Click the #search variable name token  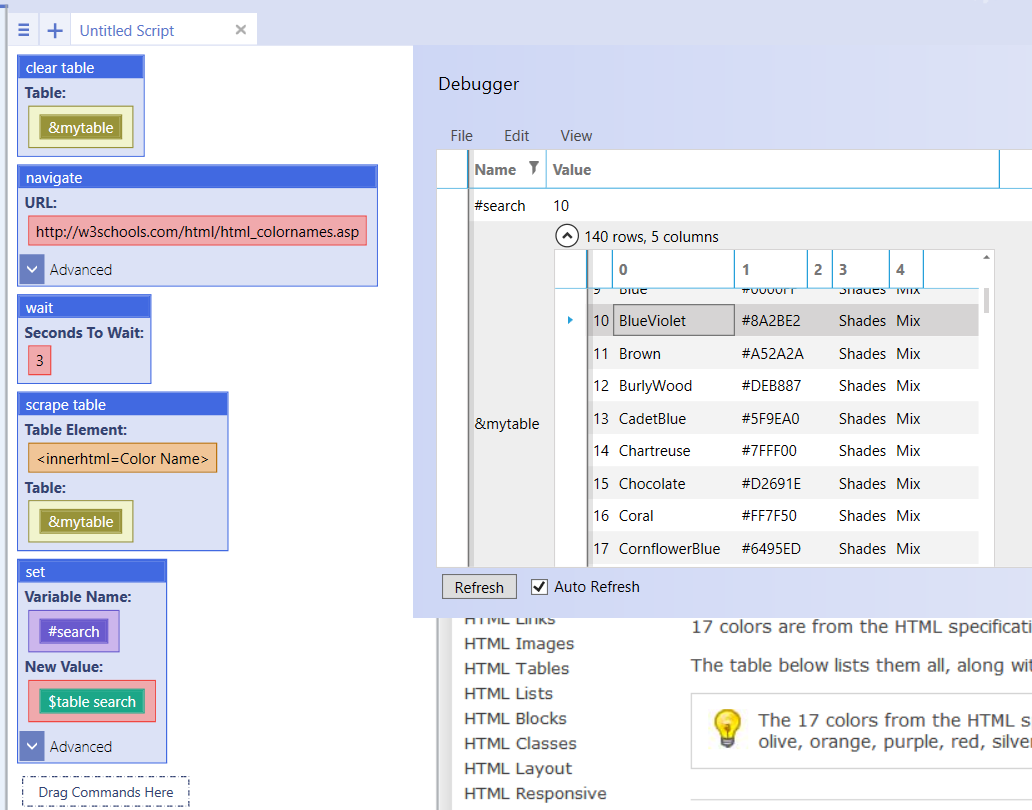coord(74,631)
